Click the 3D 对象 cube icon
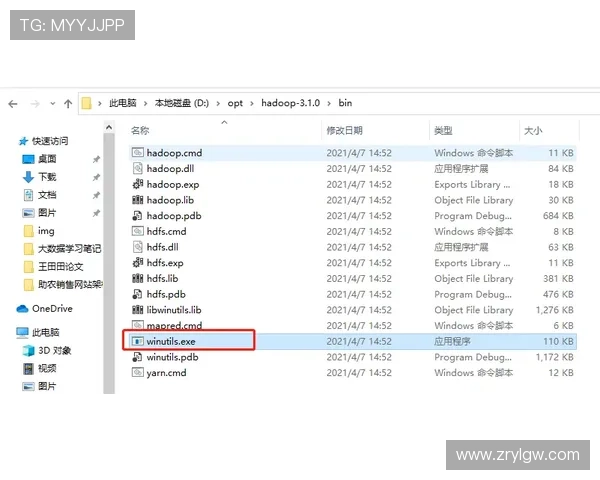This screenshot has height=480, width=600. (x=28, y=350)
